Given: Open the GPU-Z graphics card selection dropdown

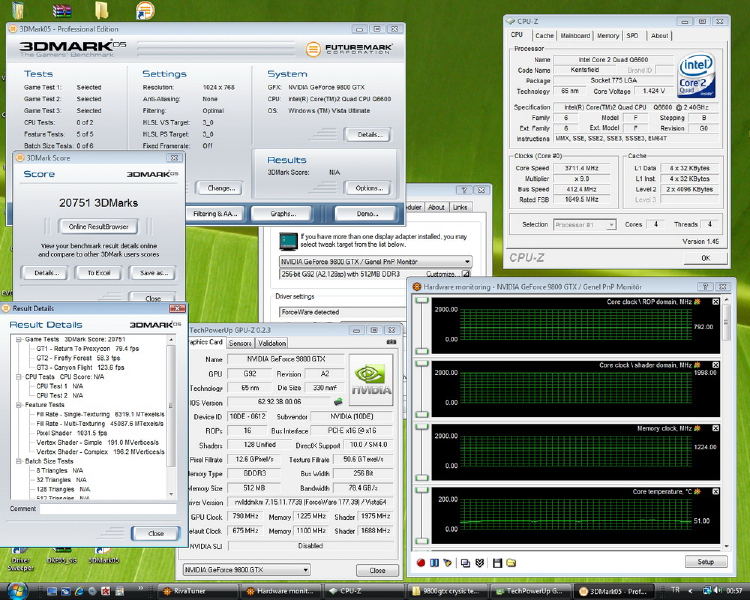Looking at the screenshot, I should coord(305,570).
